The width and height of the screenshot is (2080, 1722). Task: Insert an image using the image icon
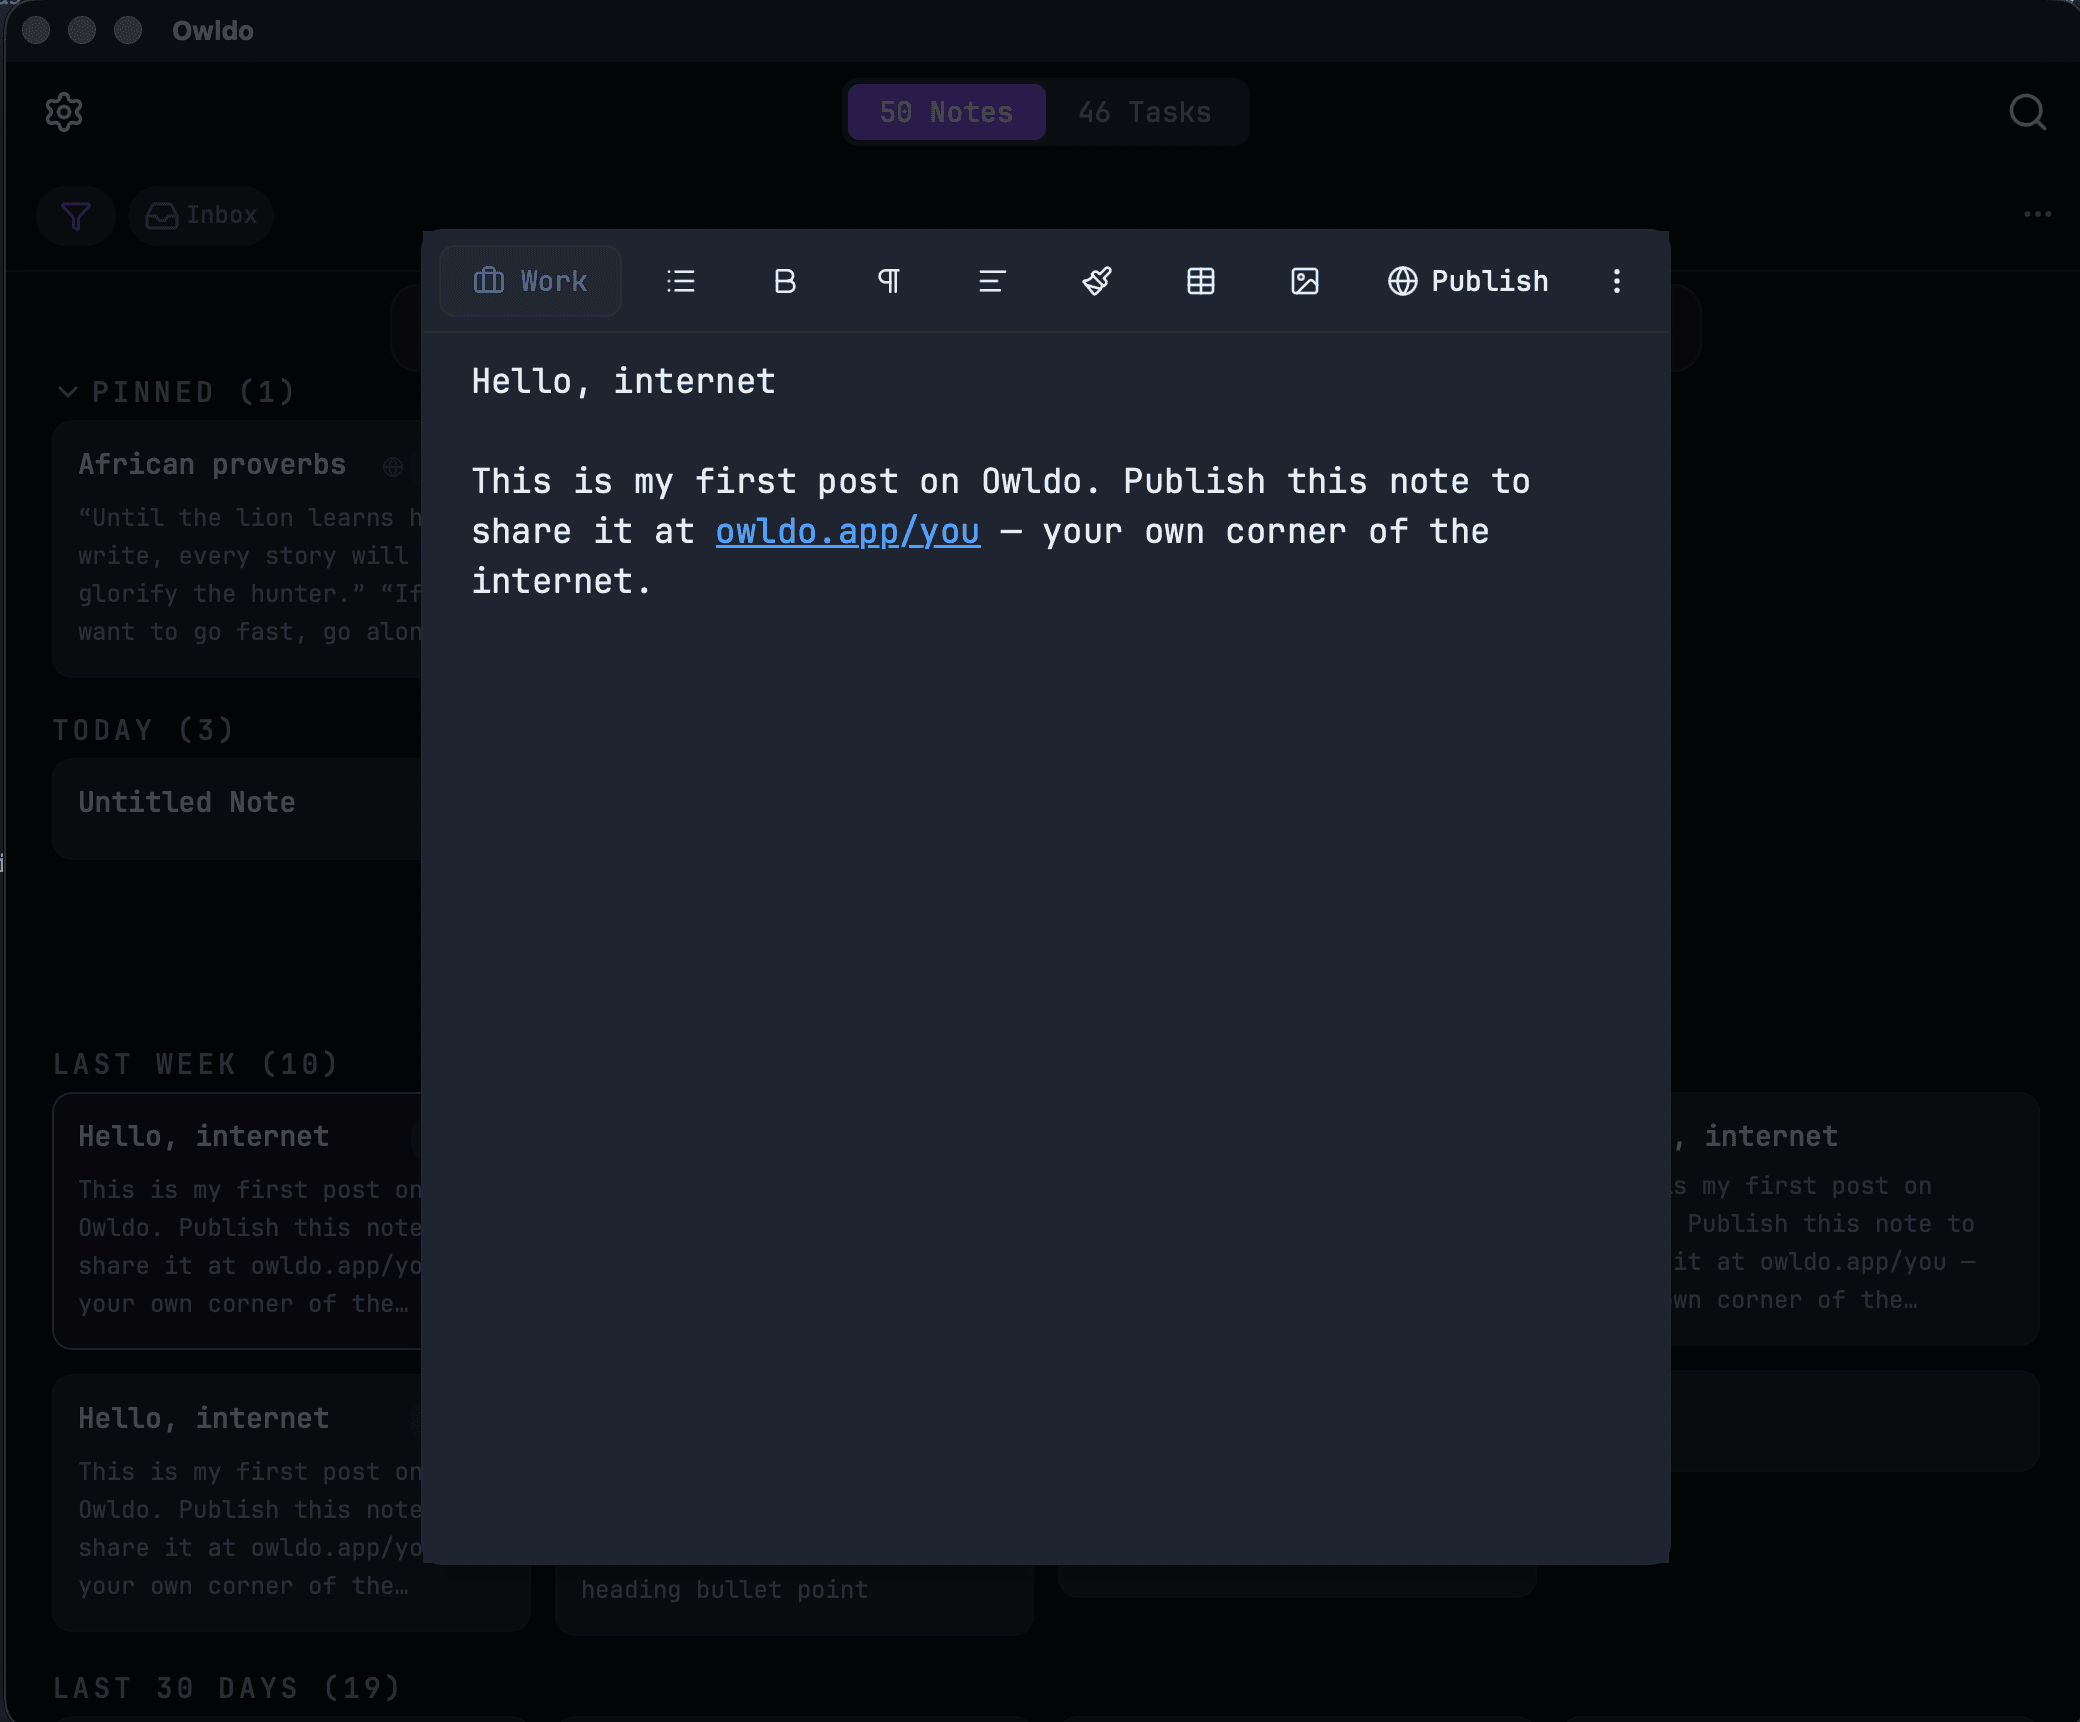[x=1305, y=281]
